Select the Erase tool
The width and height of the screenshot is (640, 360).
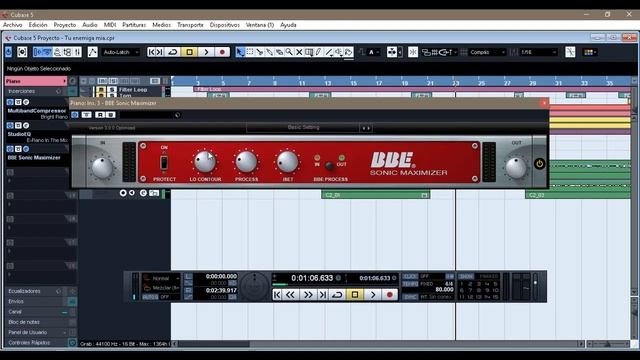[x=279, y=52]
